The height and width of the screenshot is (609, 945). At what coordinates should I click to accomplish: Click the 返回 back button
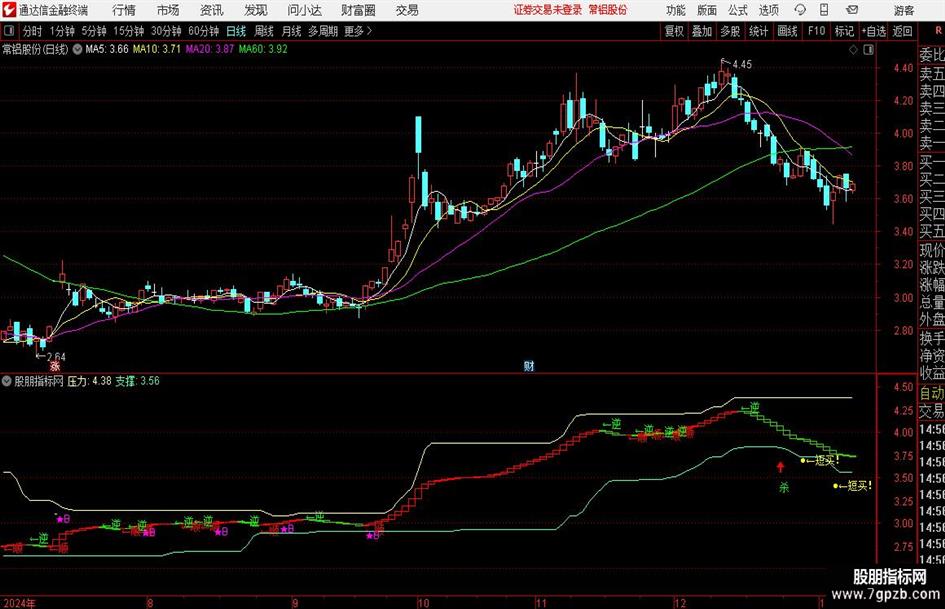(x=902, y=31)
